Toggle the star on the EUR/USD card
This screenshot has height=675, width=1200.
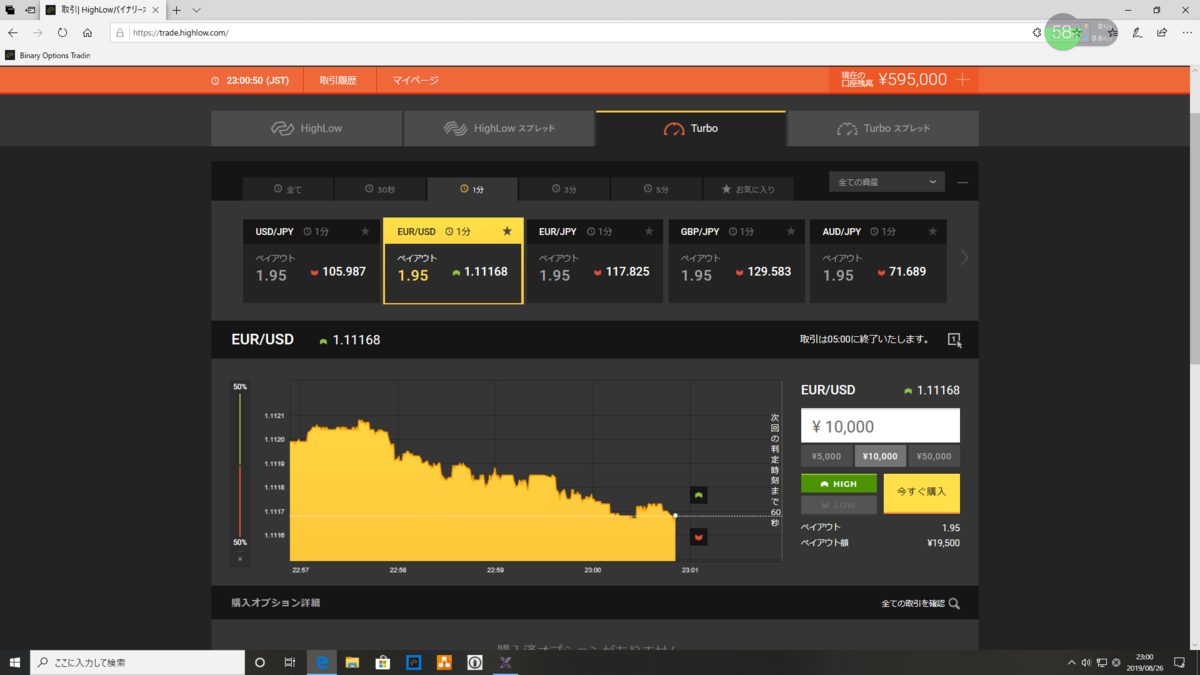click(x=507, y=232)
